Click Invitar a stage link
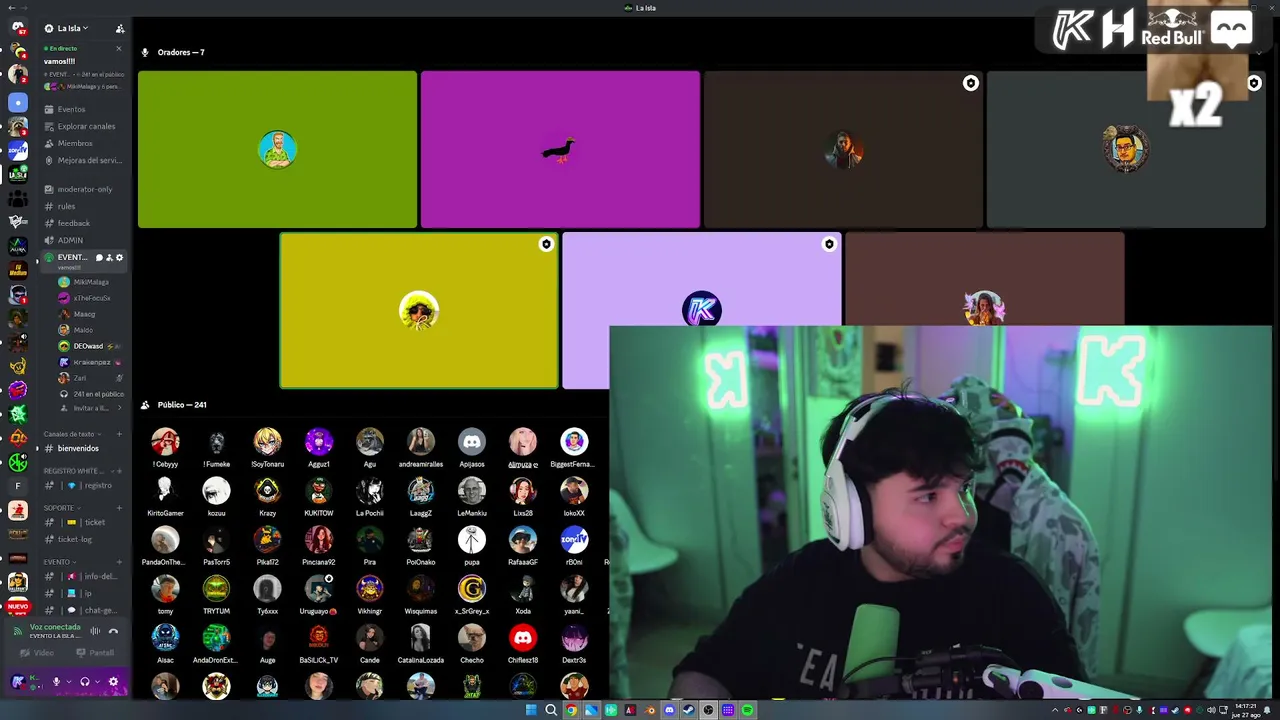1280x720 pixels. coord(90,408)
